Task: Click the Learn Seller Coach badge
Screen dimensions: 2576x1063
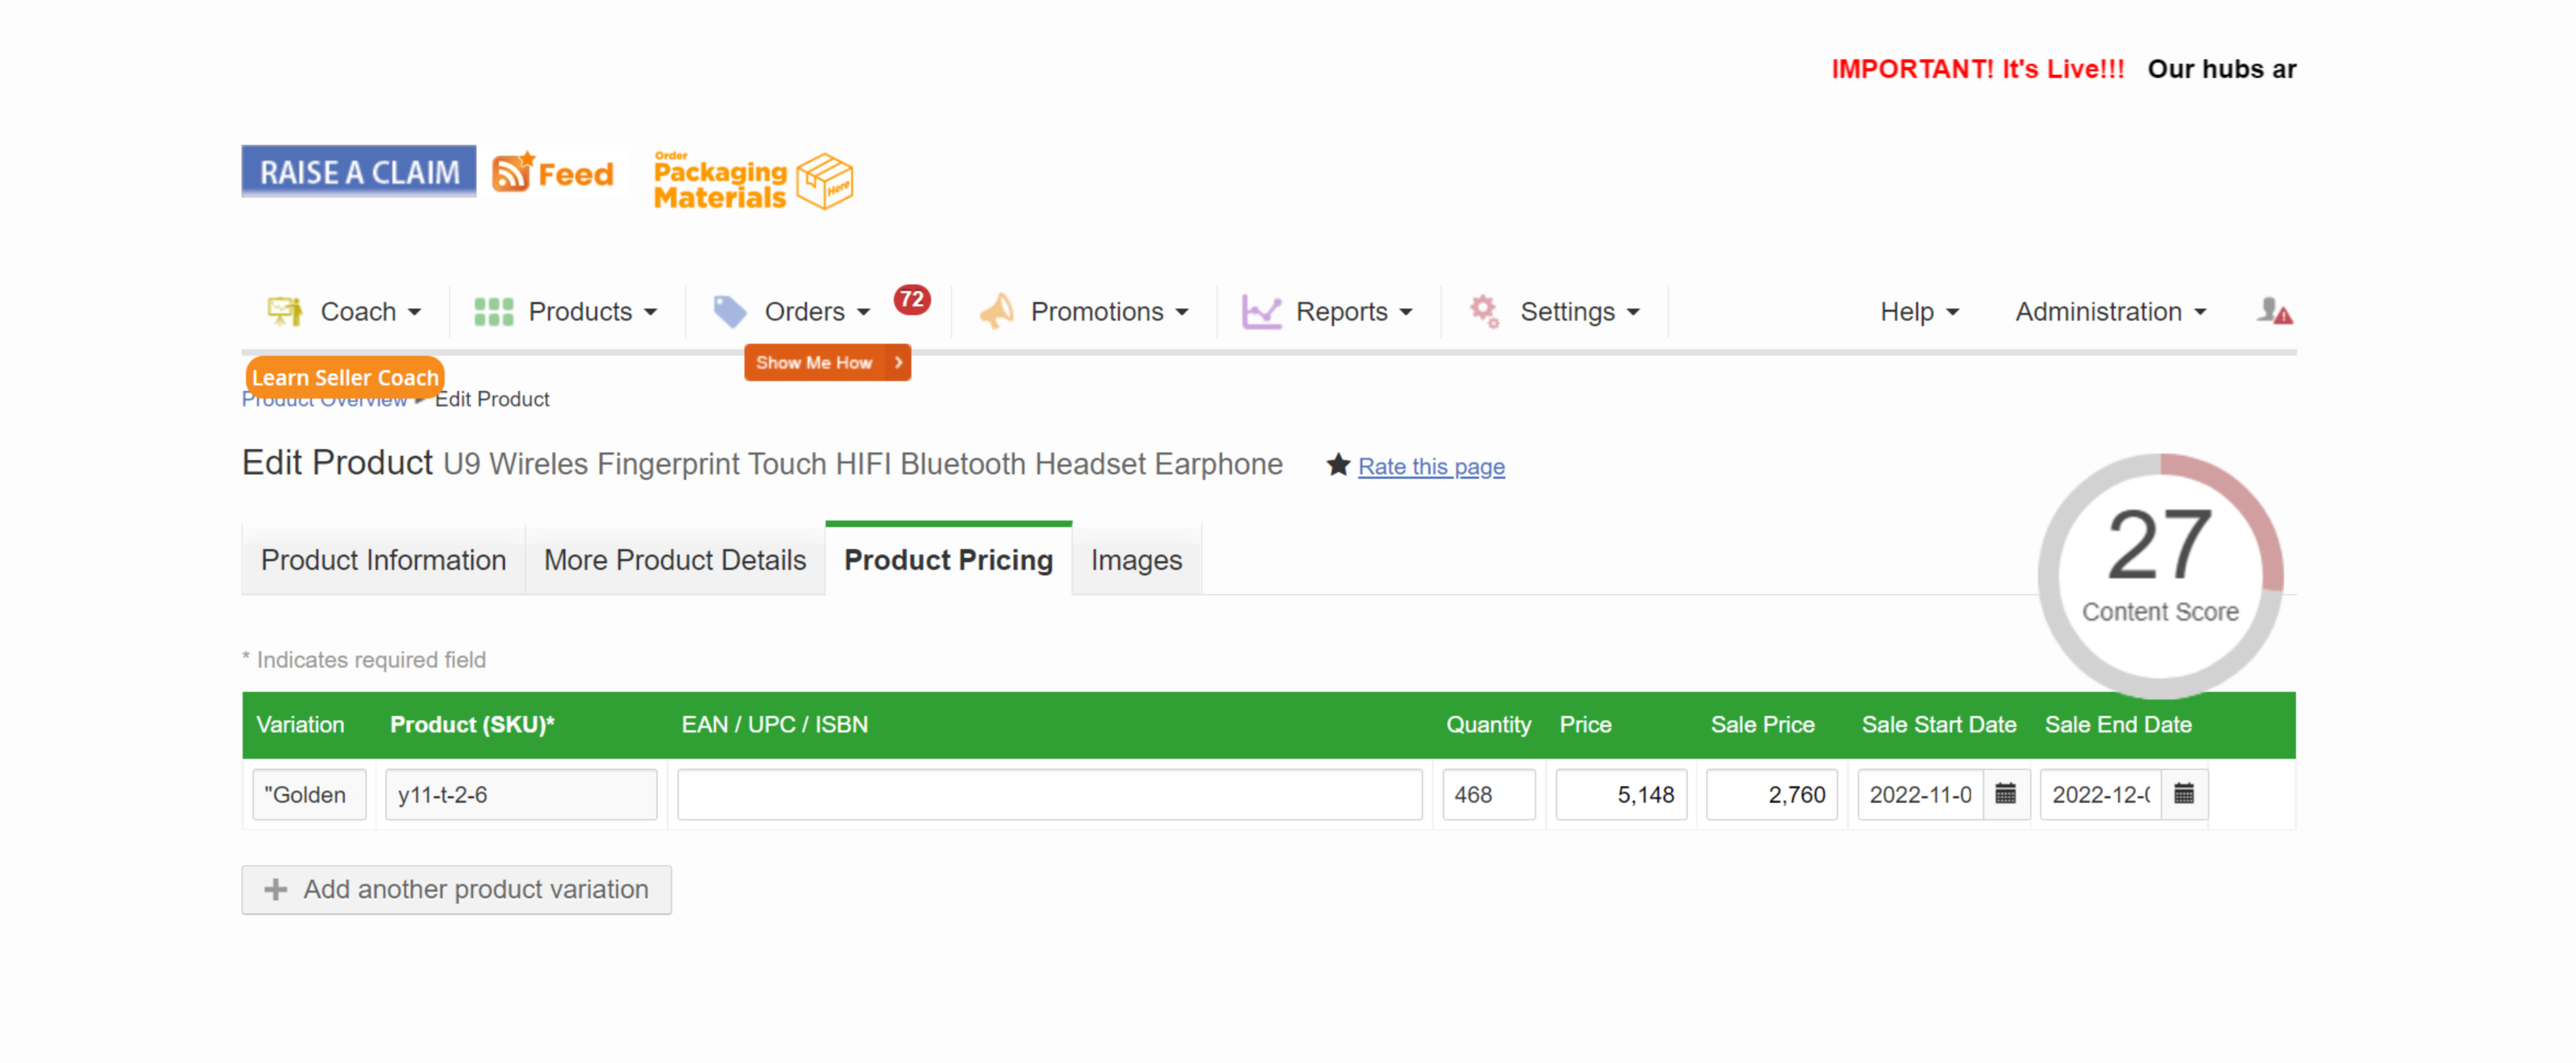Action: click(x=345, y=377)
